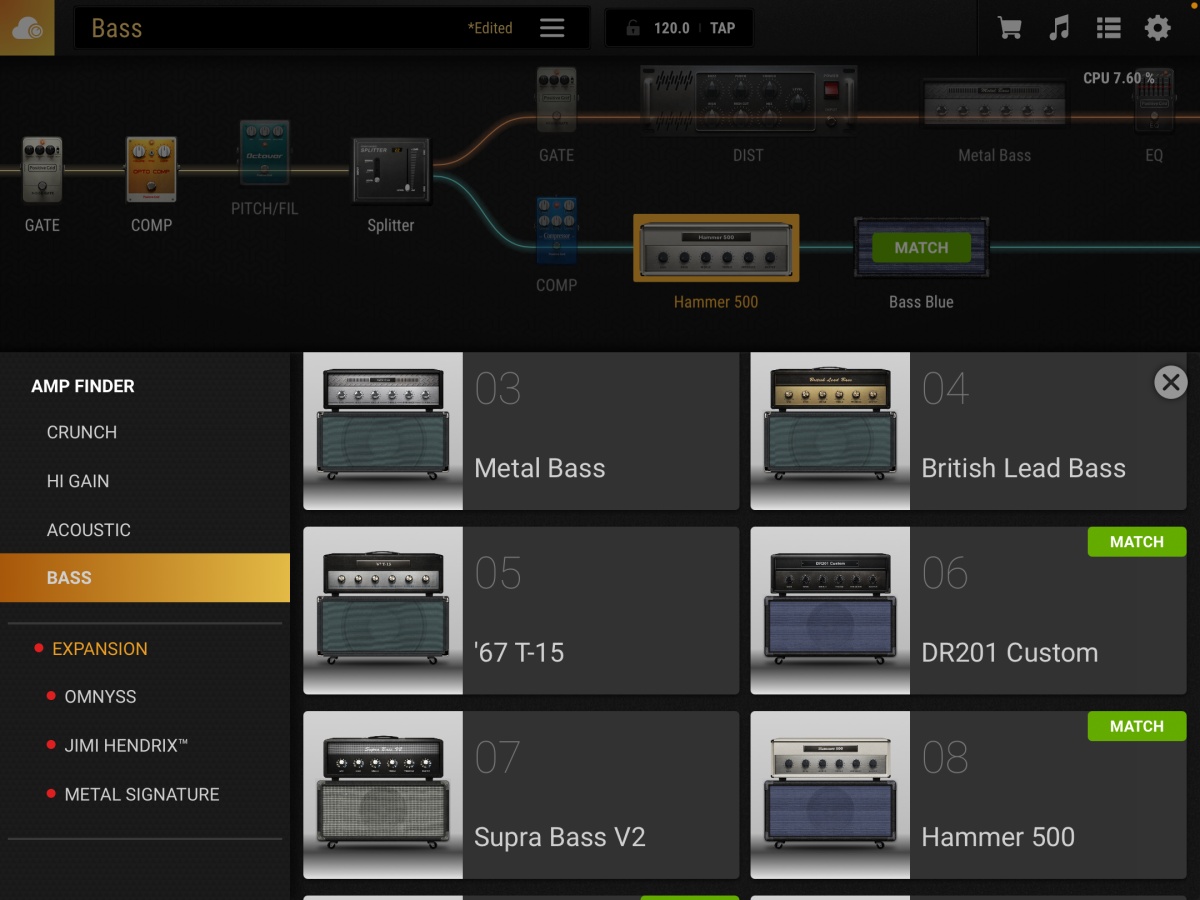This screenshot has height=900, width=1200.
Task: Select the PITCH/FIL Octaver pedal
Action: (x=264, y=153)
